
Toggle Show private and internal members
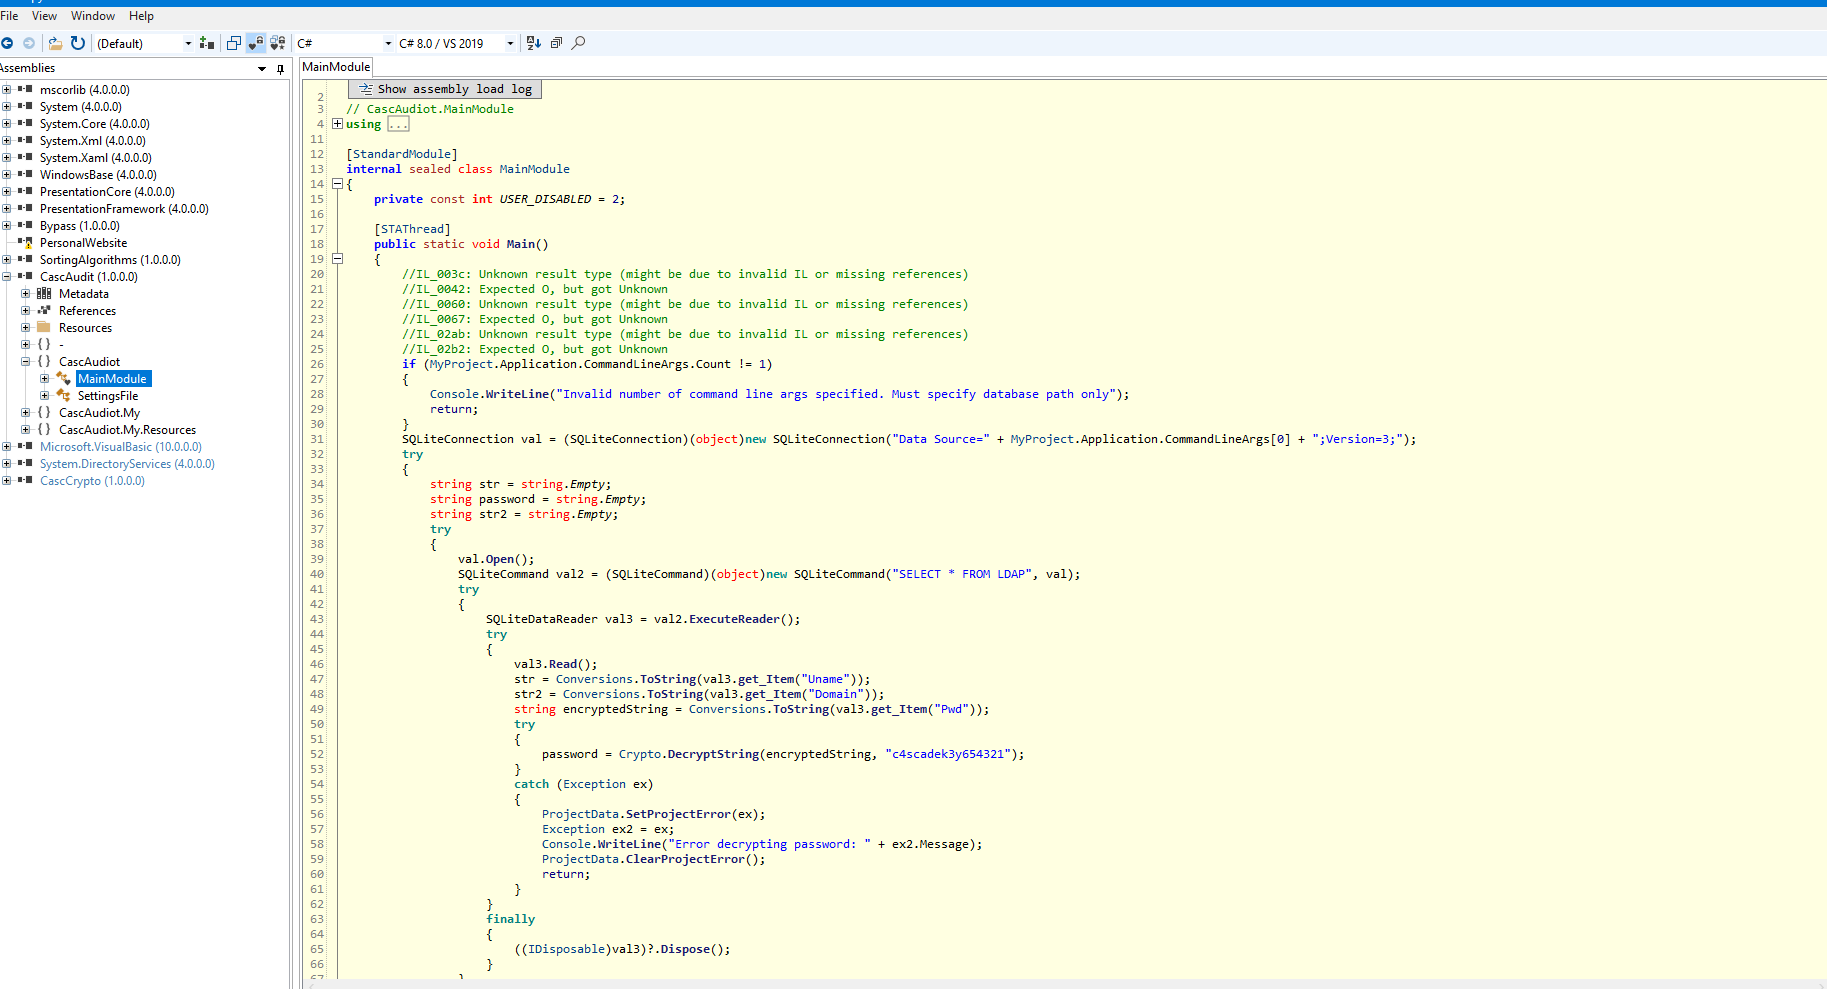click(256, 43)
